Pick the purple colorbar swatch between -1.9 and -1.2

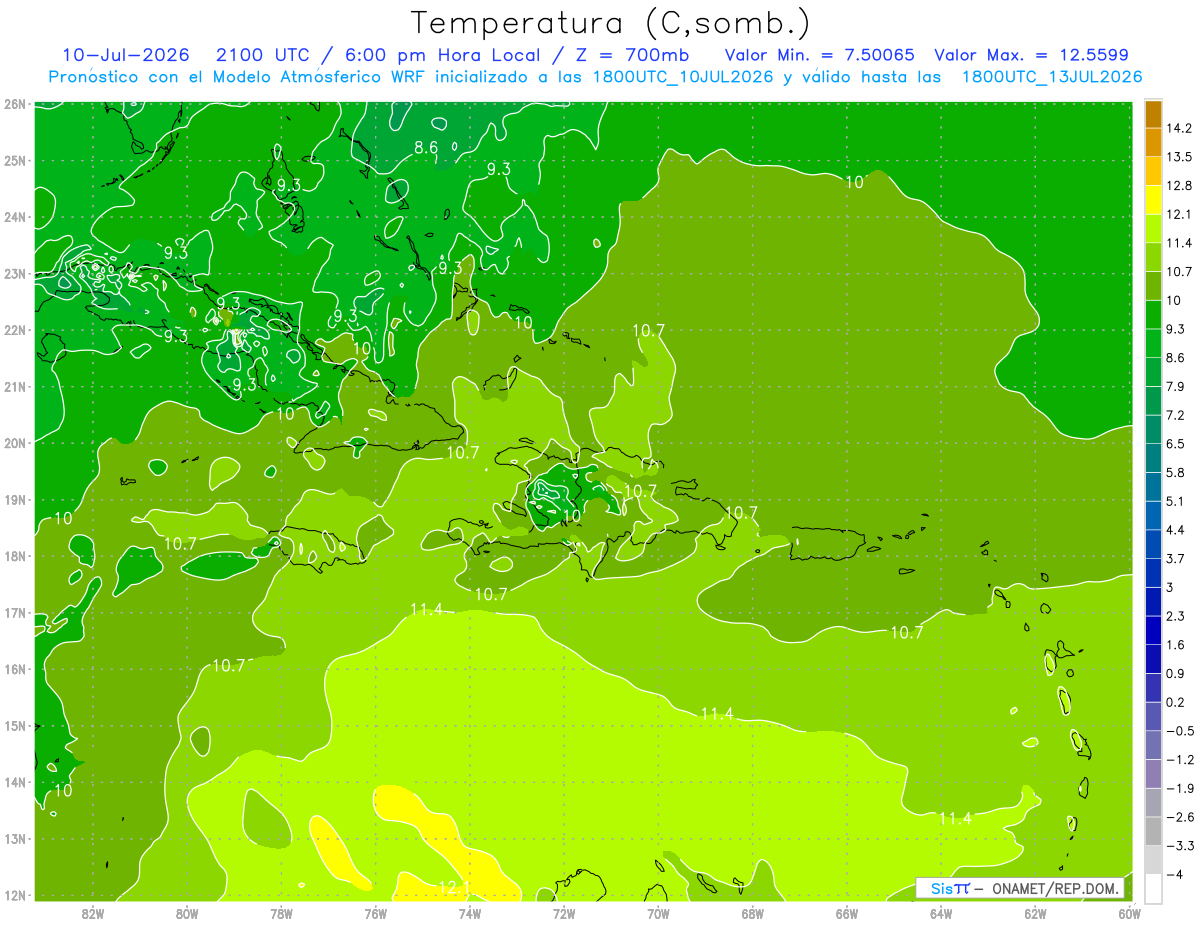pyautogui.click(x=1153, y=774)
